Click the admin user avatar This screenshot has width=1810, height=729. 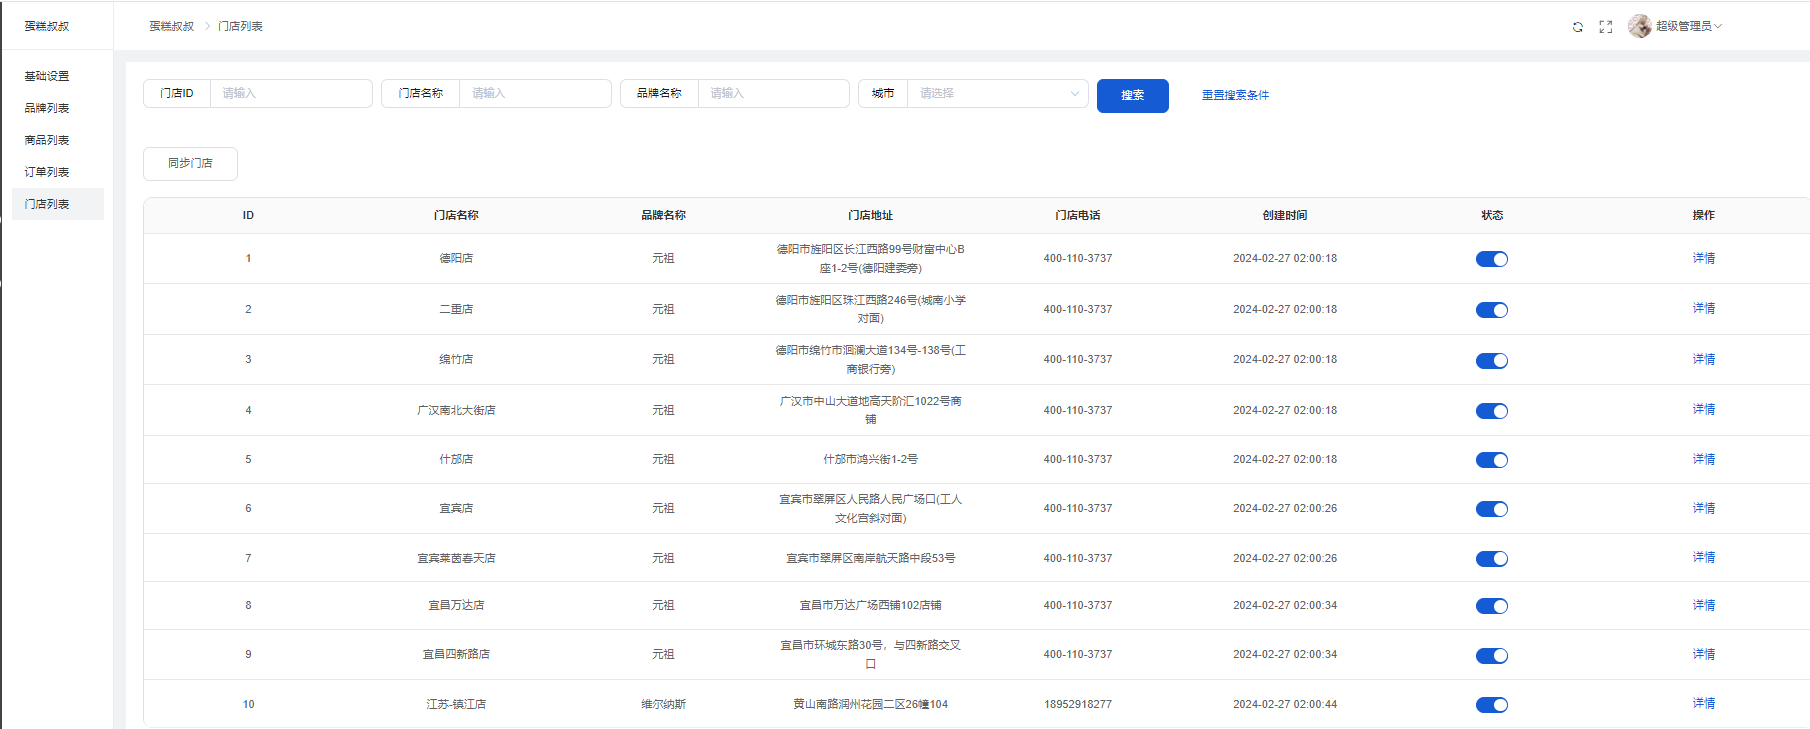pos(1639,26)
